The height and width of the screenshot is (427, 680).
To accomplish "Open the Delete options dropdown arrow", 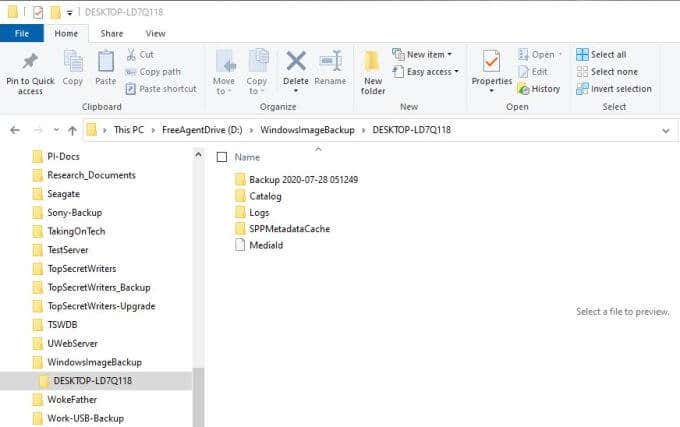I will (296, 91).
